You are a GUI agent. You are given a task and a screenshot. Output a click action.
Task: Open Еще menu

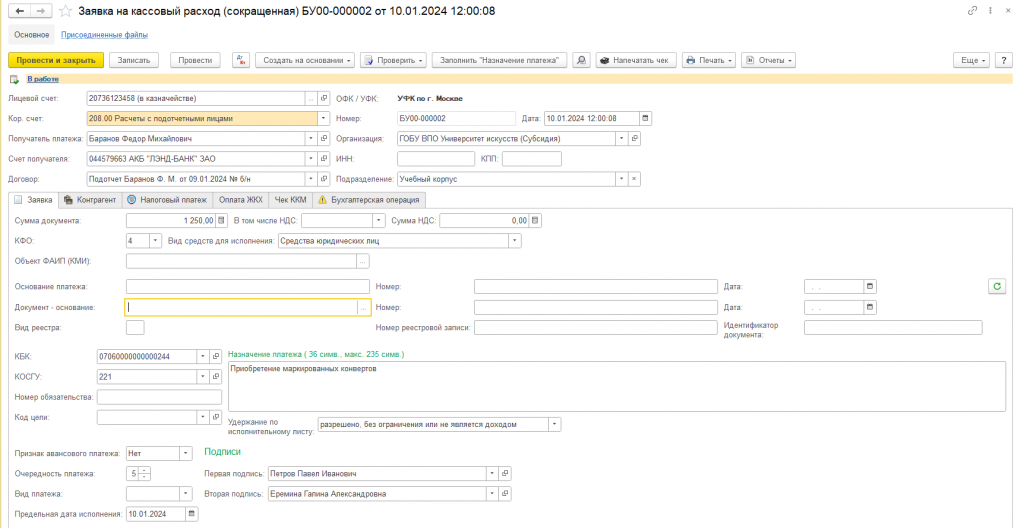(x=972, y=60)
